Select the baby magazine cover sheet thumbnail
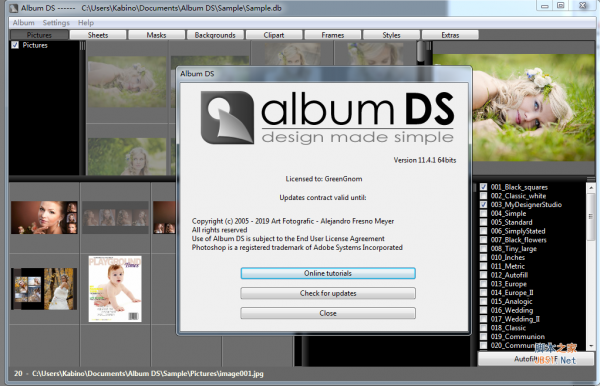The height and width of the screenshot is (386, 600). pyautogui.click(x=115, y=289)
